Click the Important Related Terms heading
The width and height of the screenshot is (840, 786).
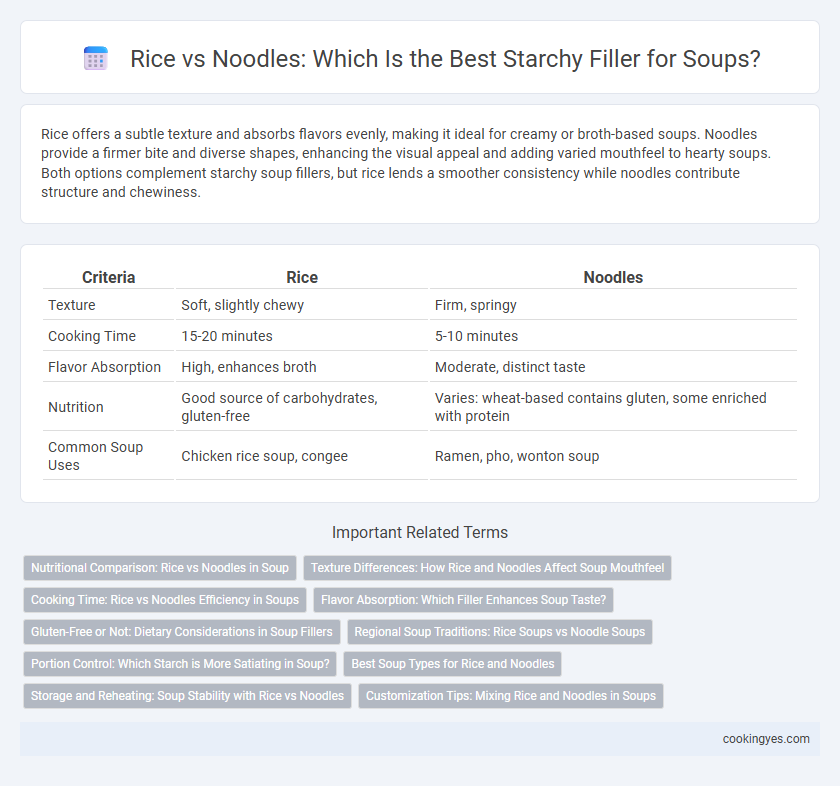[x=420, y=532]
